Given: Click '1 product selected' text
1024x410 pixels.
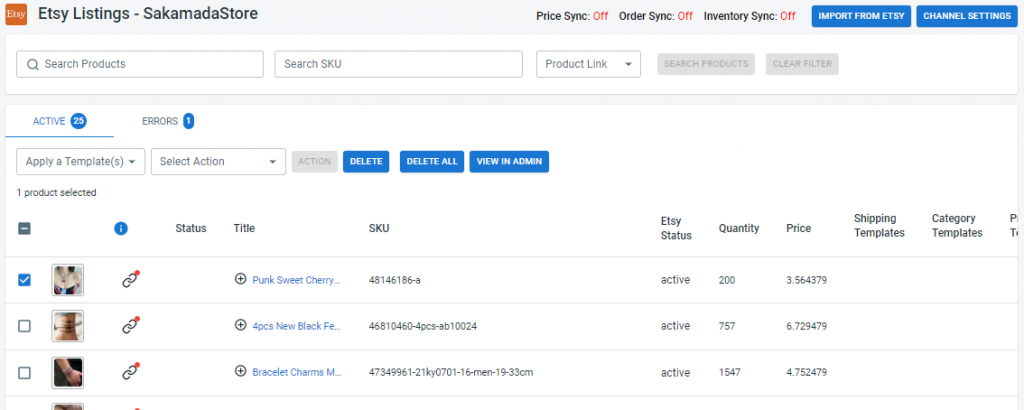Looking at the screenshot, I should click(56, 193).
